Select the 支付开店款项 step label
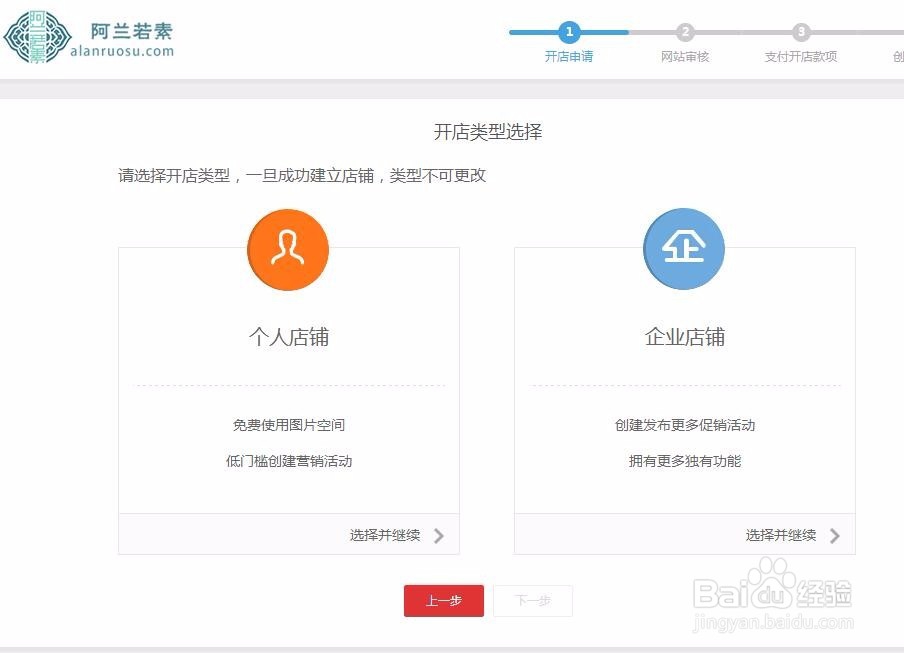Viewport: 904px width, 653px height. point(801,57)
